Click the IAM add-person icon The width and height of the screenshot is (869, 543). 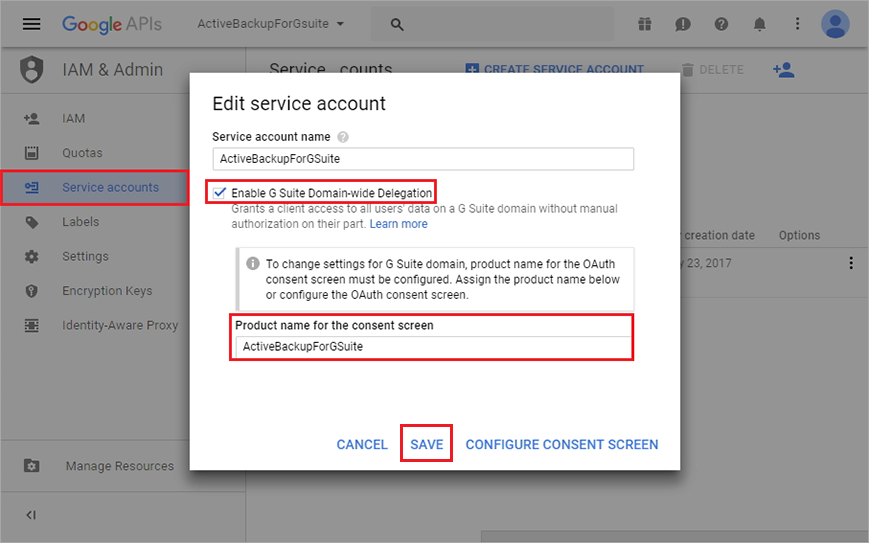pyautogui.click(x=32, y=119)
